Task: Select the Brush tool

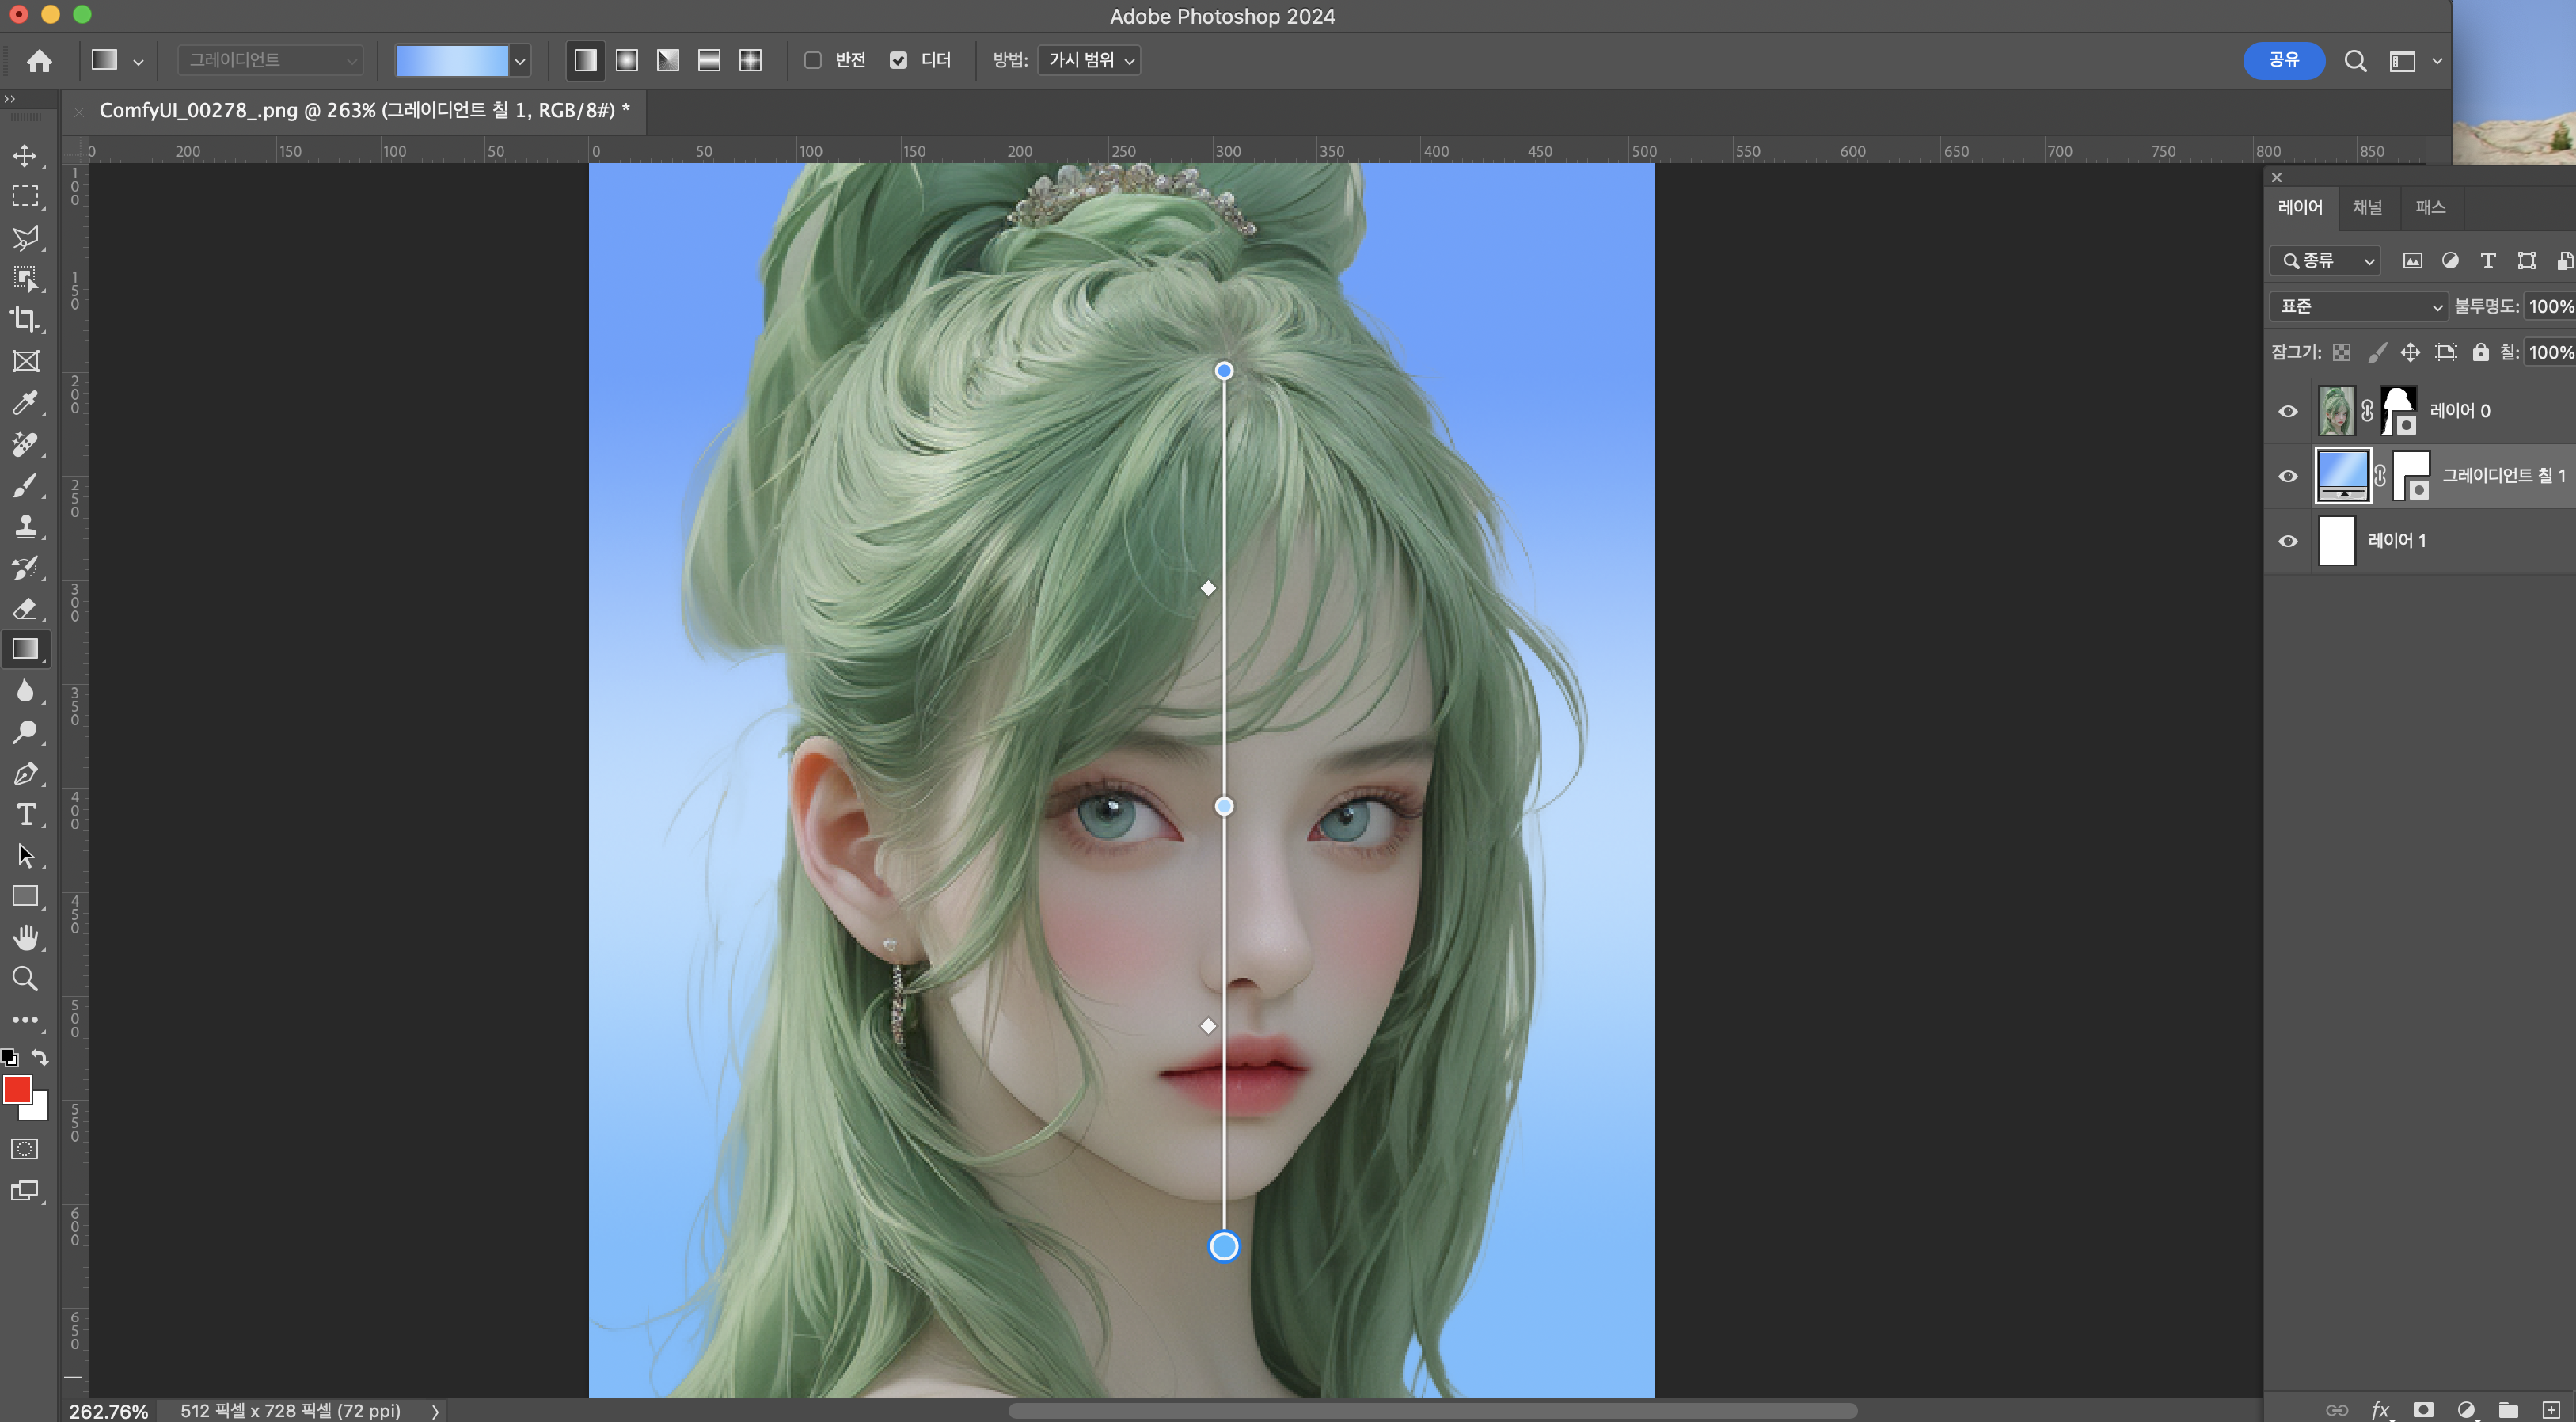Action: (25, 486)
